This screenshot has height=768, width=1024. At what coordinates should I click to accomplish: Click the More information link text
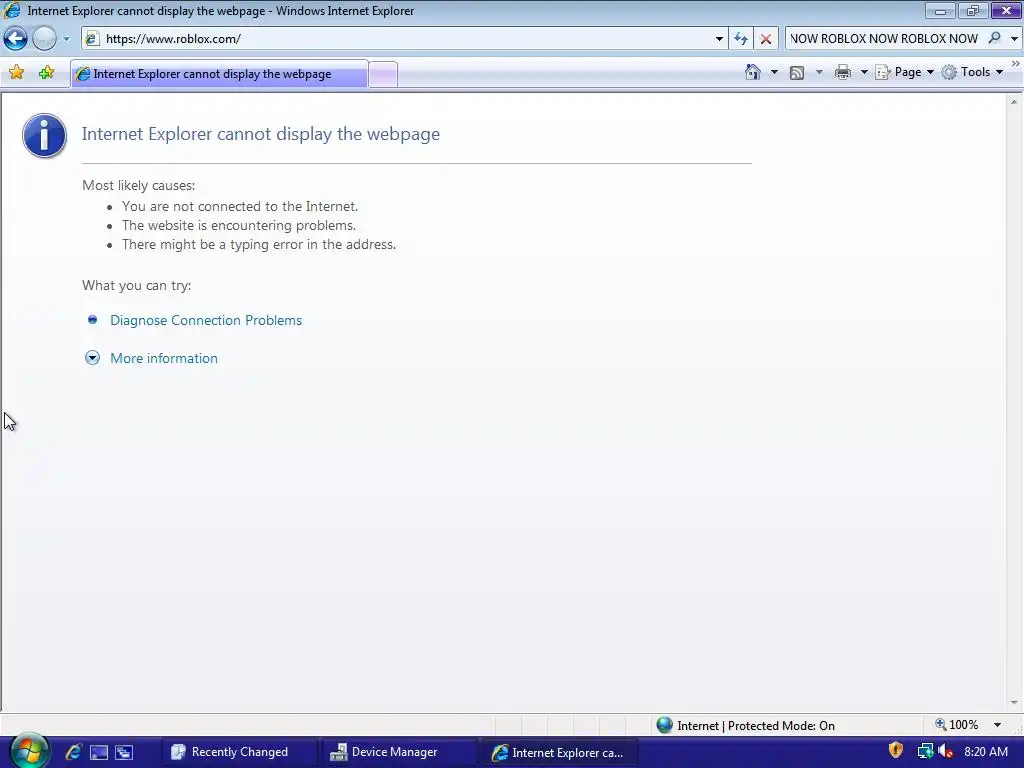[x=164, y=358]
